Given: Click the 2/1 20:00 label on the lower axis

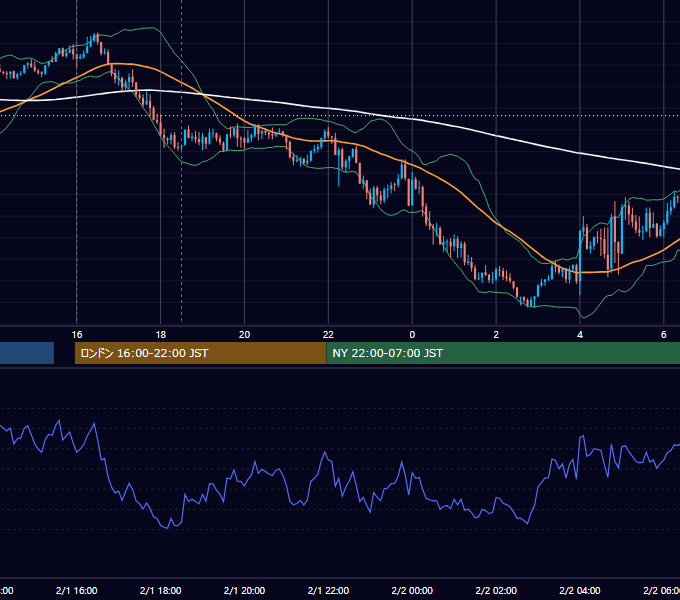Looking at the screenshot, I should pos(245,591).
